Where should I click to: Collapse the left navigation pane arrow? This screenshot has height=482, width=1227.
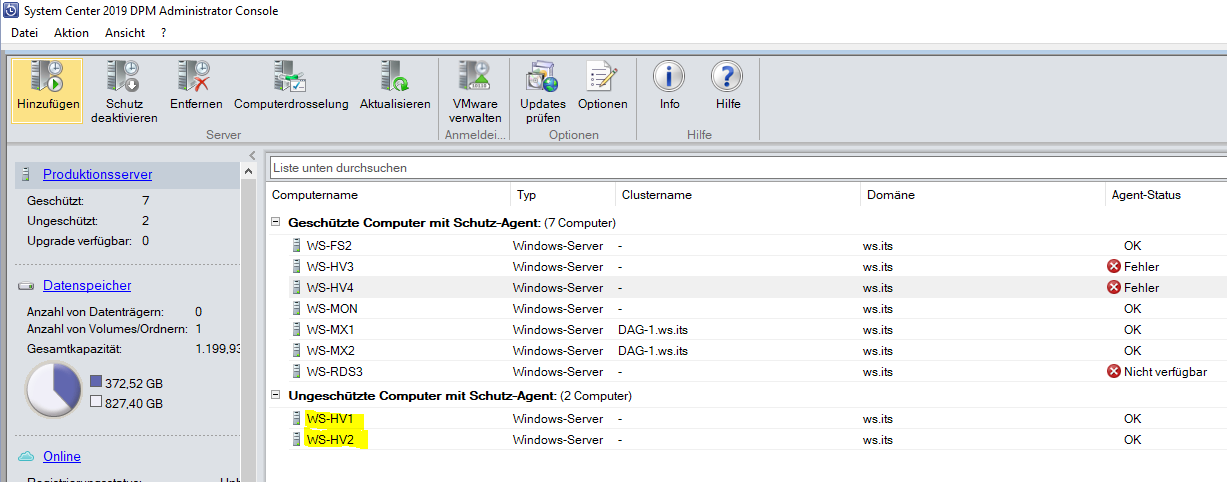pos(251,154)
